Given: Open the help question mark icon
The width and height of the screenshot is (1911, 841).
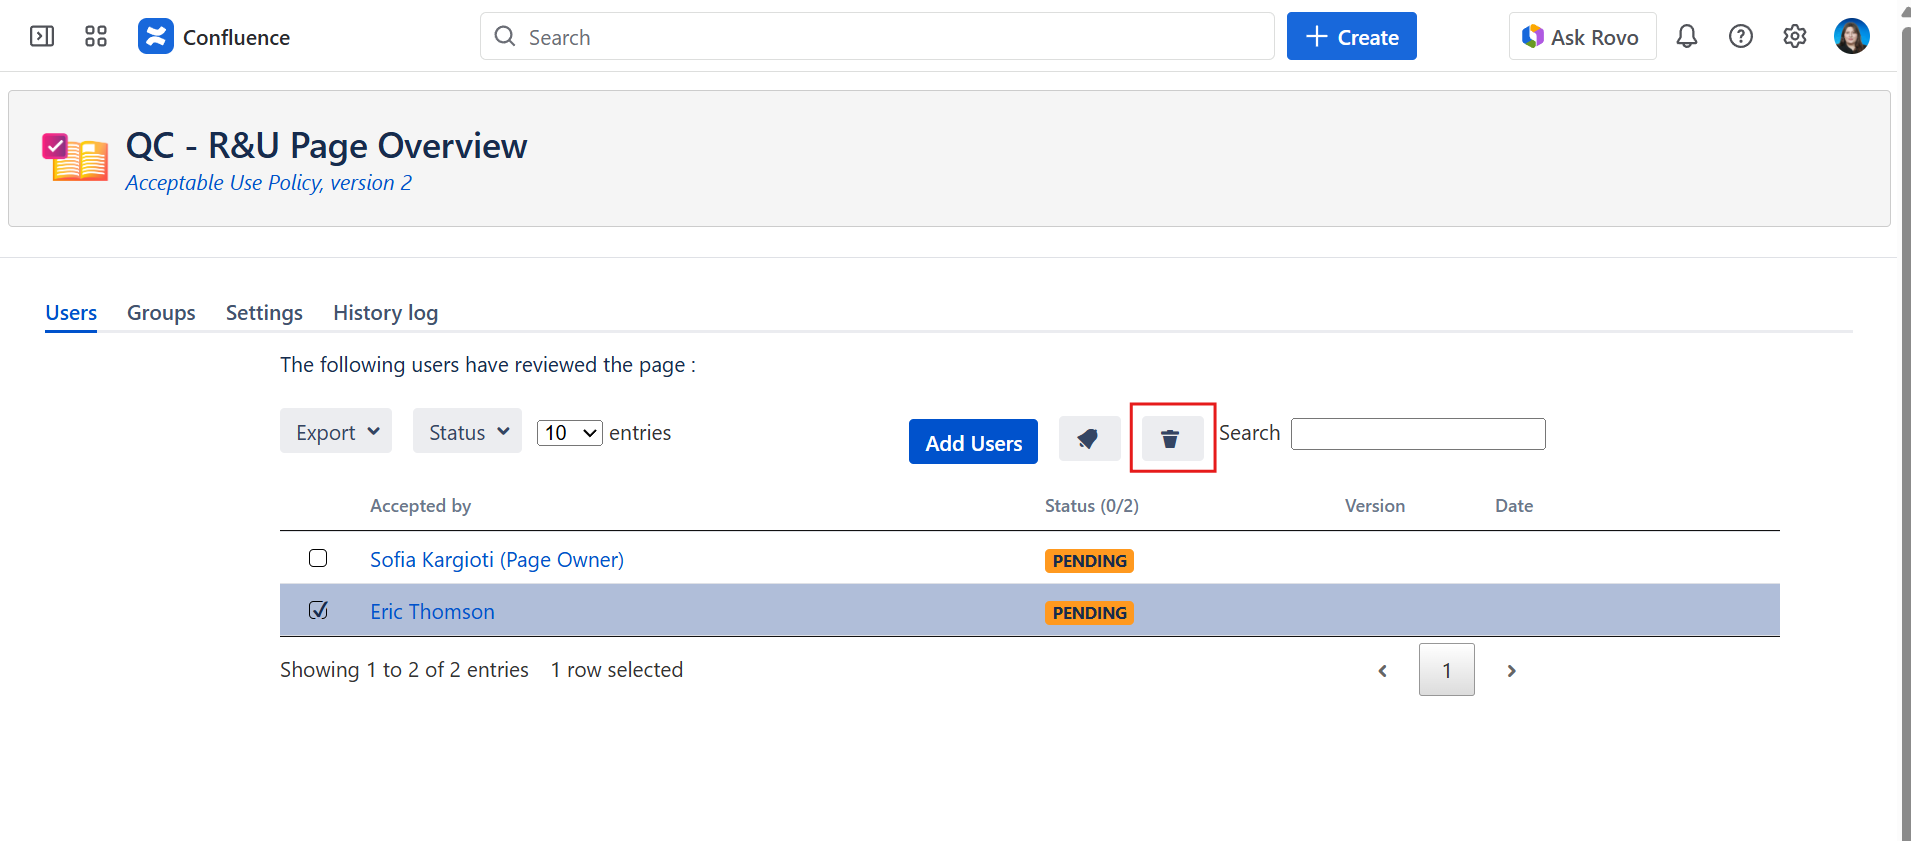Looking at the screenshot, I should [1741, 37].
